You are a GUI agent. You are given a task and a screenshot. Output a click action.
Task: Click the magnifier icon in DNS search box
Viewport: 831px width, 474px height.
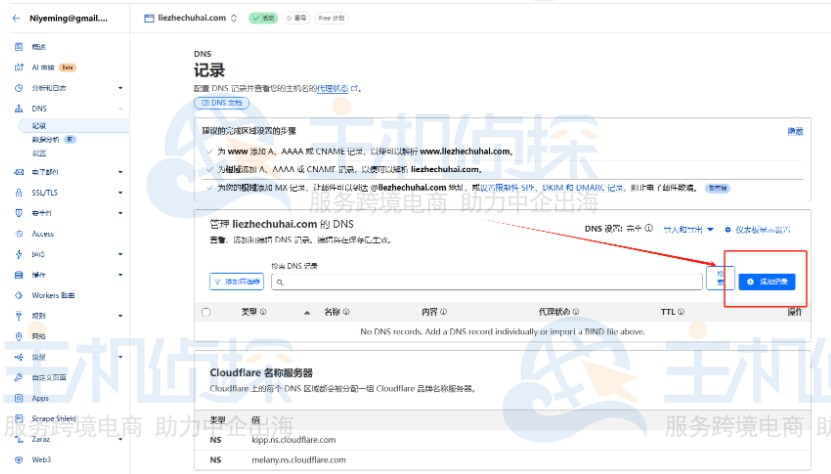click(280, 282)
